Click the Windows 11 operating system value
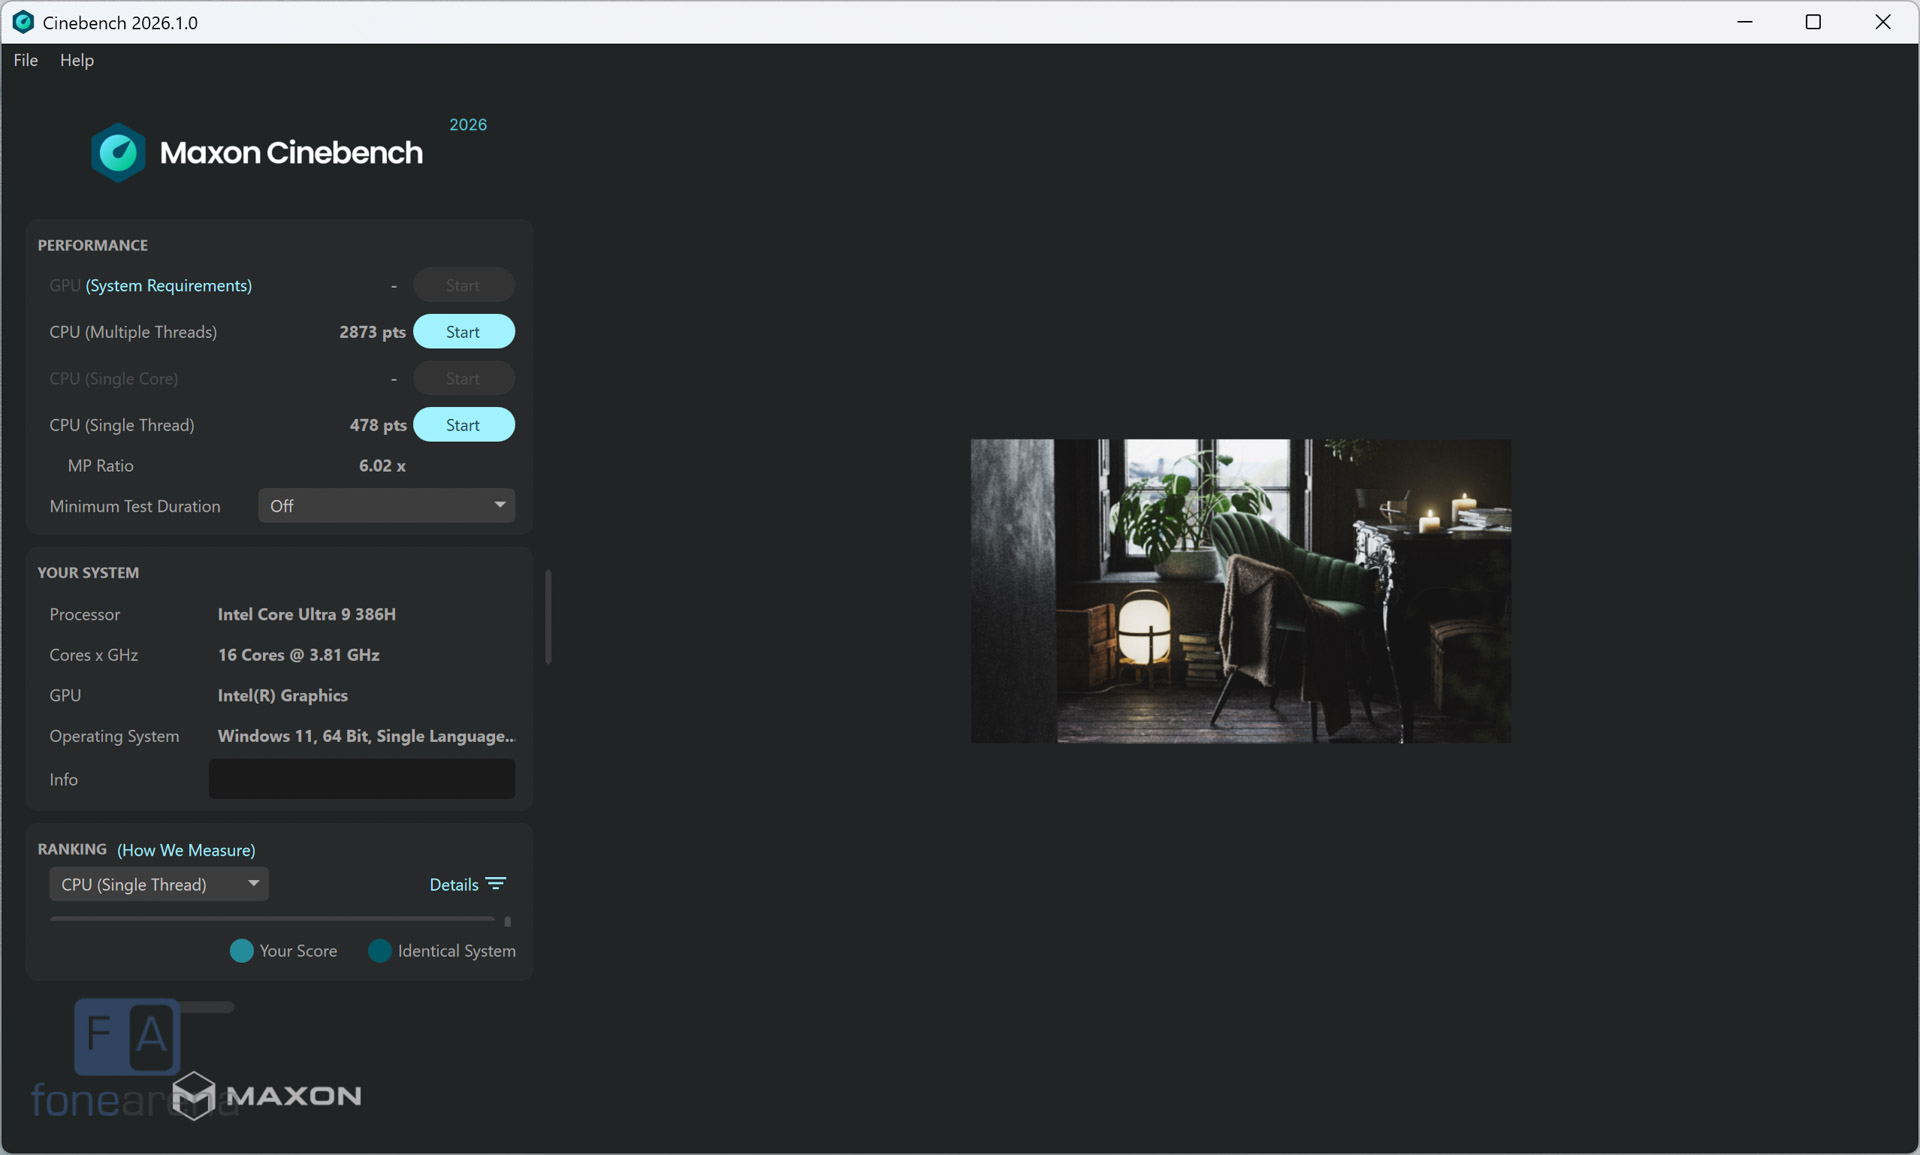 [x=366, y=737]
